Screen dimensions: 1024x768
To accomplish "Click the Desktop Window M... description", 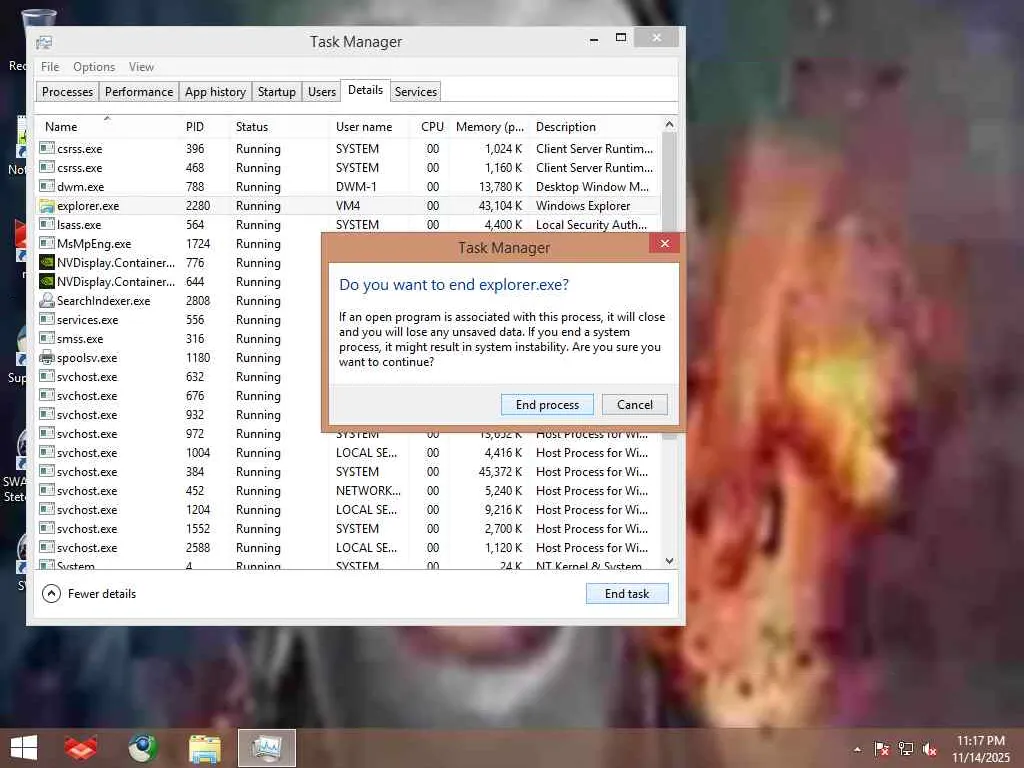I will [x=592, y=187].
